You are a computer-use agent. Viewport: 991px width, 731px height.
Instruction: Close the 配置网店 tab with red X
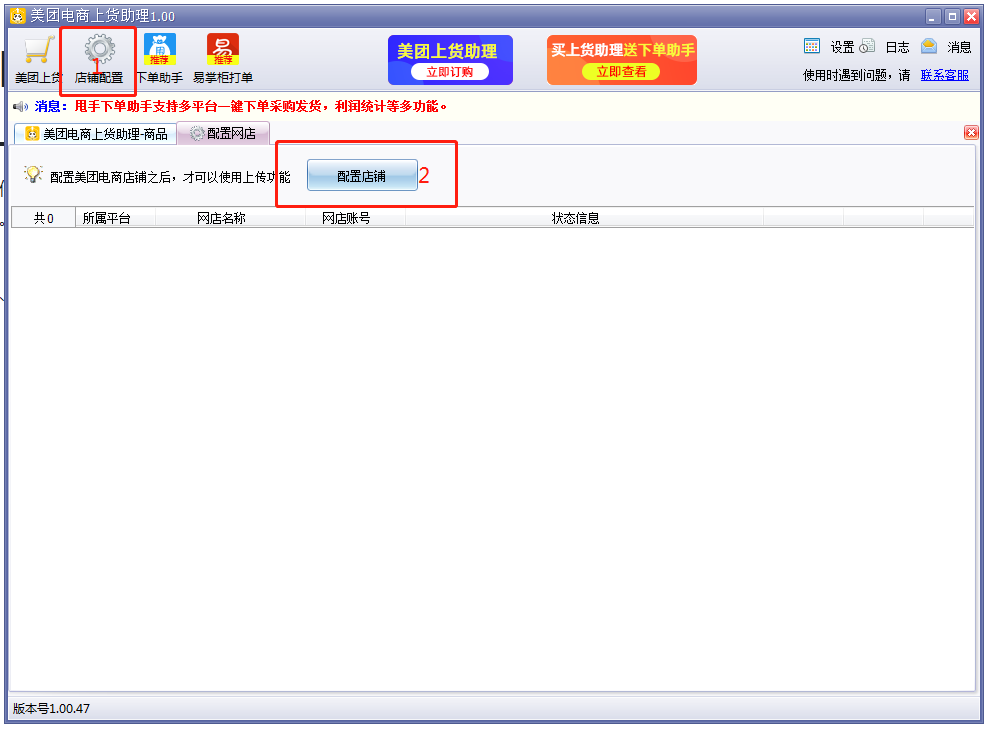pyautogui.click(x=971, y=132)
